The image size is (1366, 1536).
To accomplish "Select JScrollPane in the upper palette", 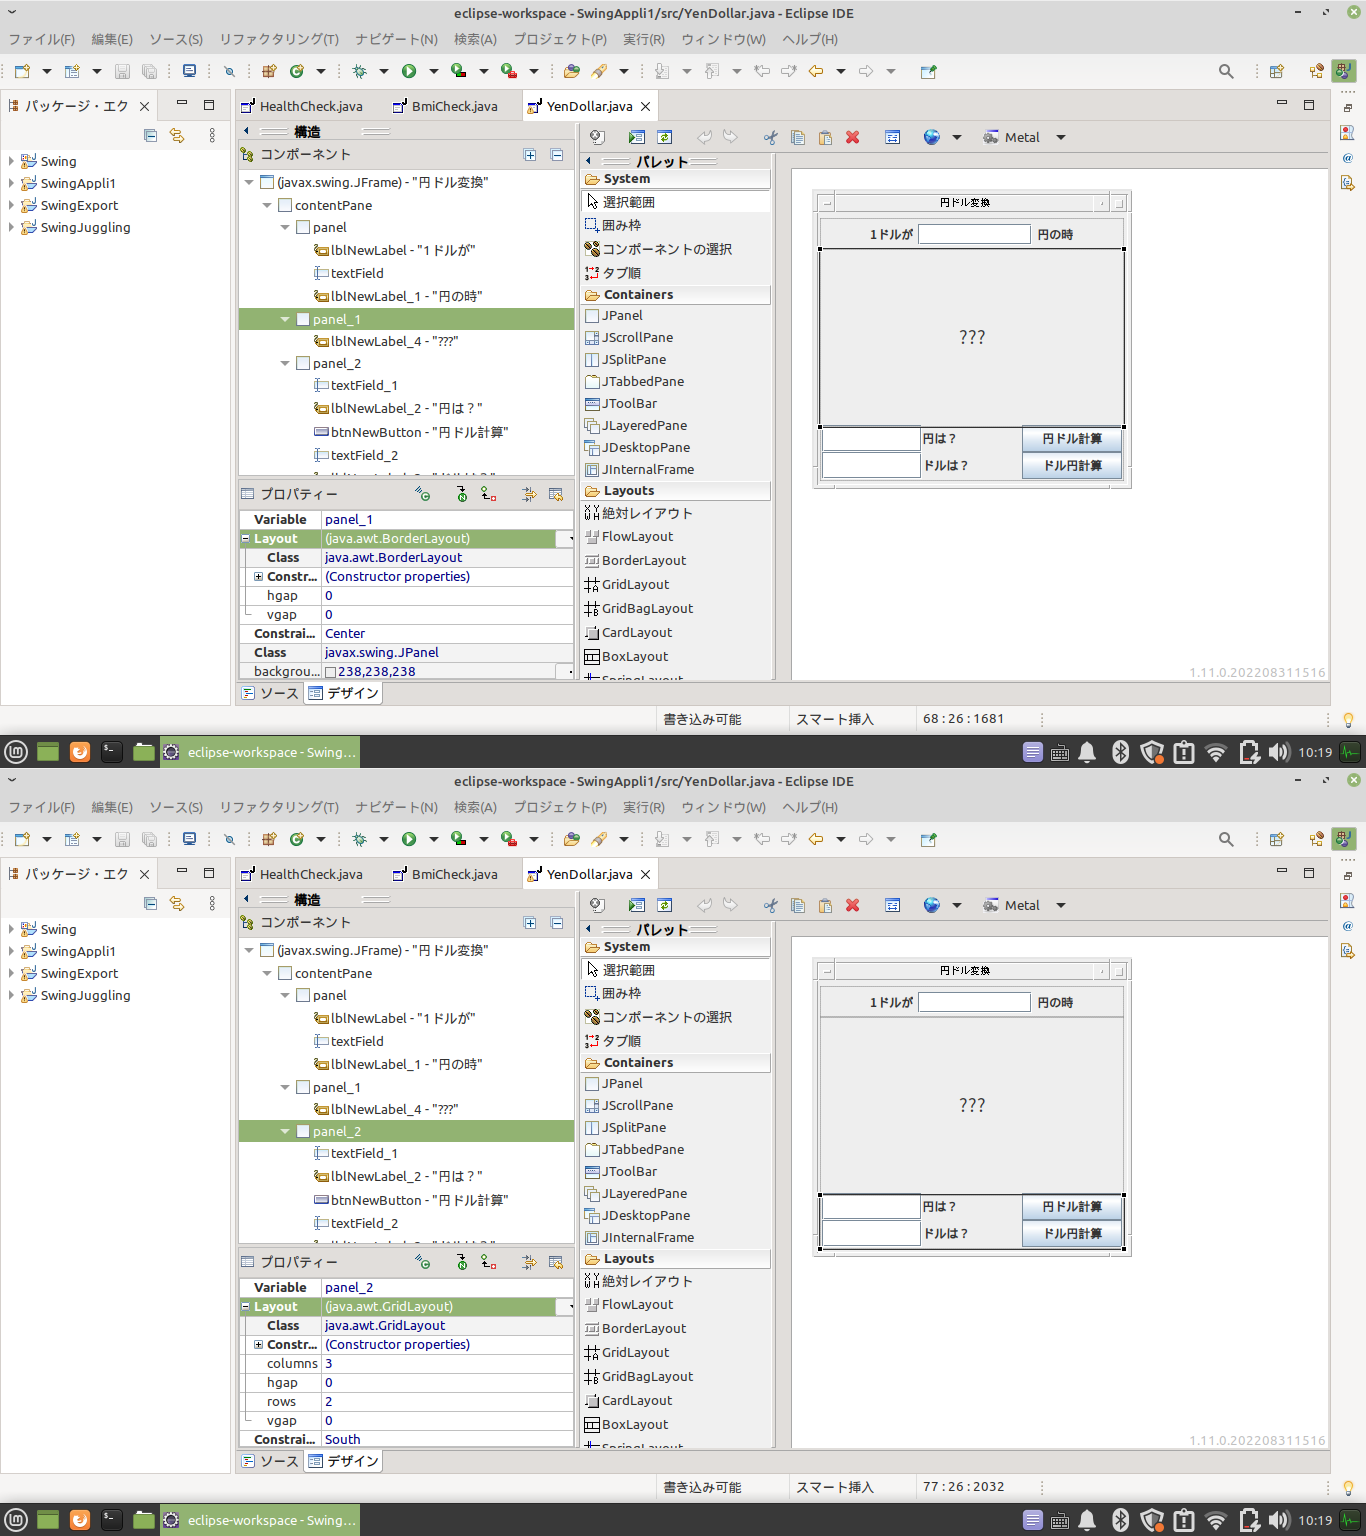I will pos(629,338).
